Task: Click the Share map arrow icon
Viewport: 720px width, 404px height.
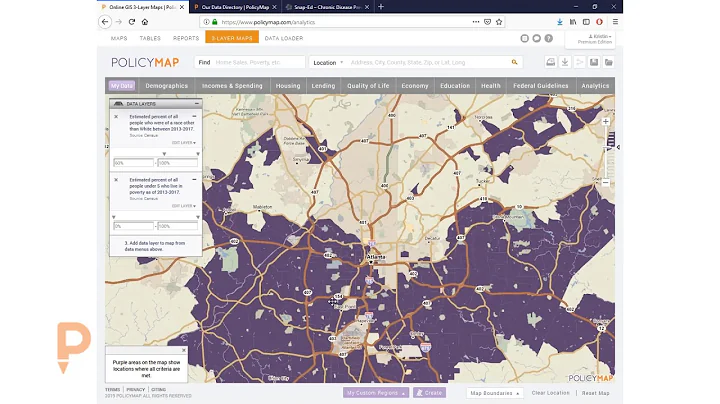Action: [579, 62]
